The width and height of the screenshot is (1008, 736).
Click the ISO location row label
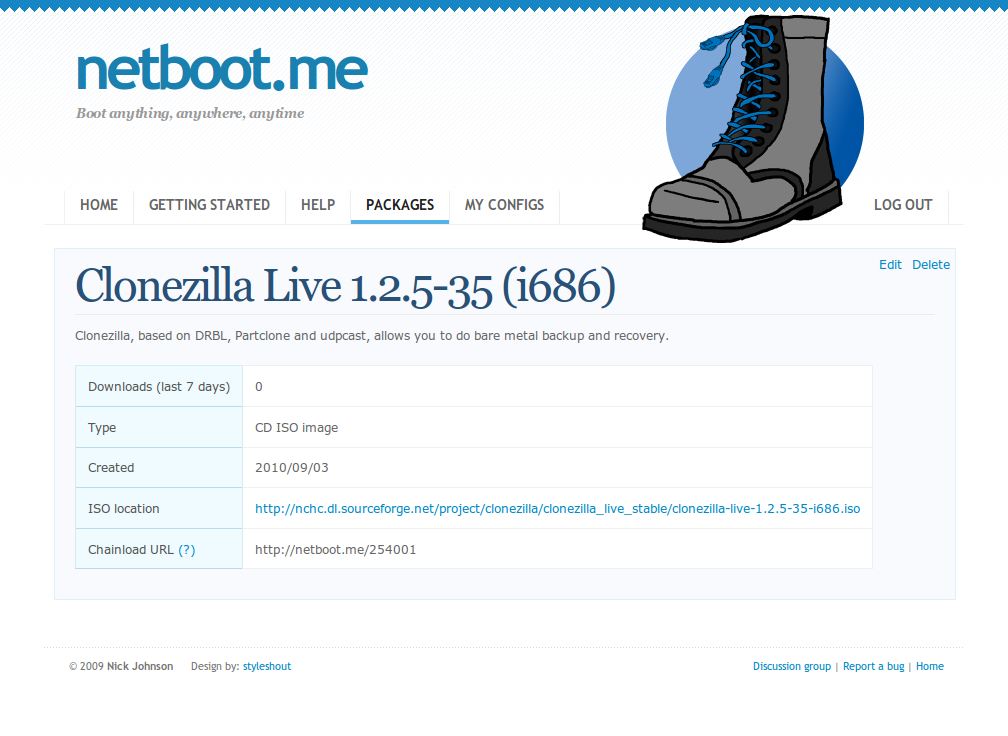[123, 508]
